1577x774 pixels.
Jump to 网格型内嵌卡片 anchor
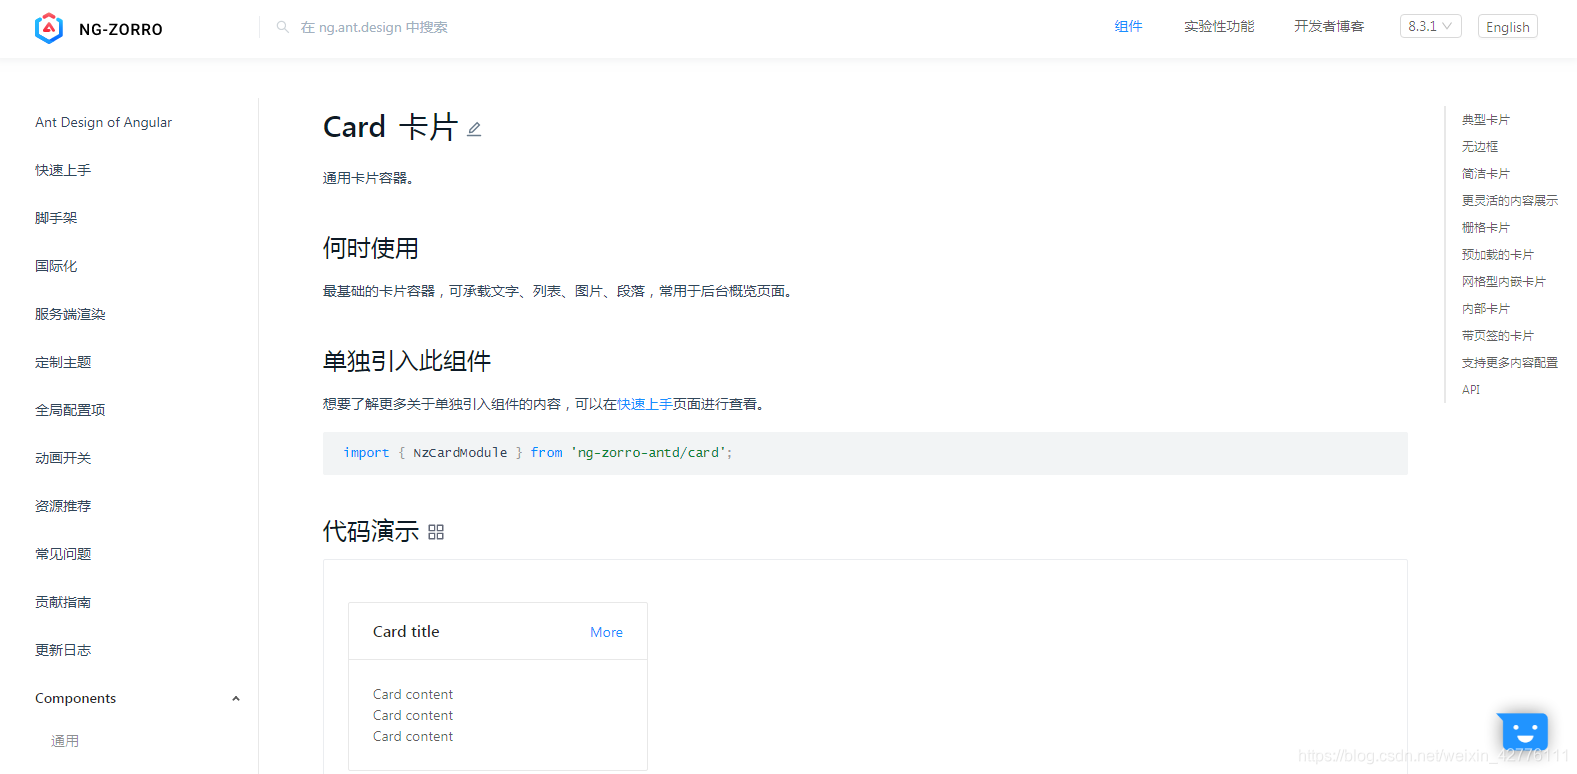pos(1504,282)
